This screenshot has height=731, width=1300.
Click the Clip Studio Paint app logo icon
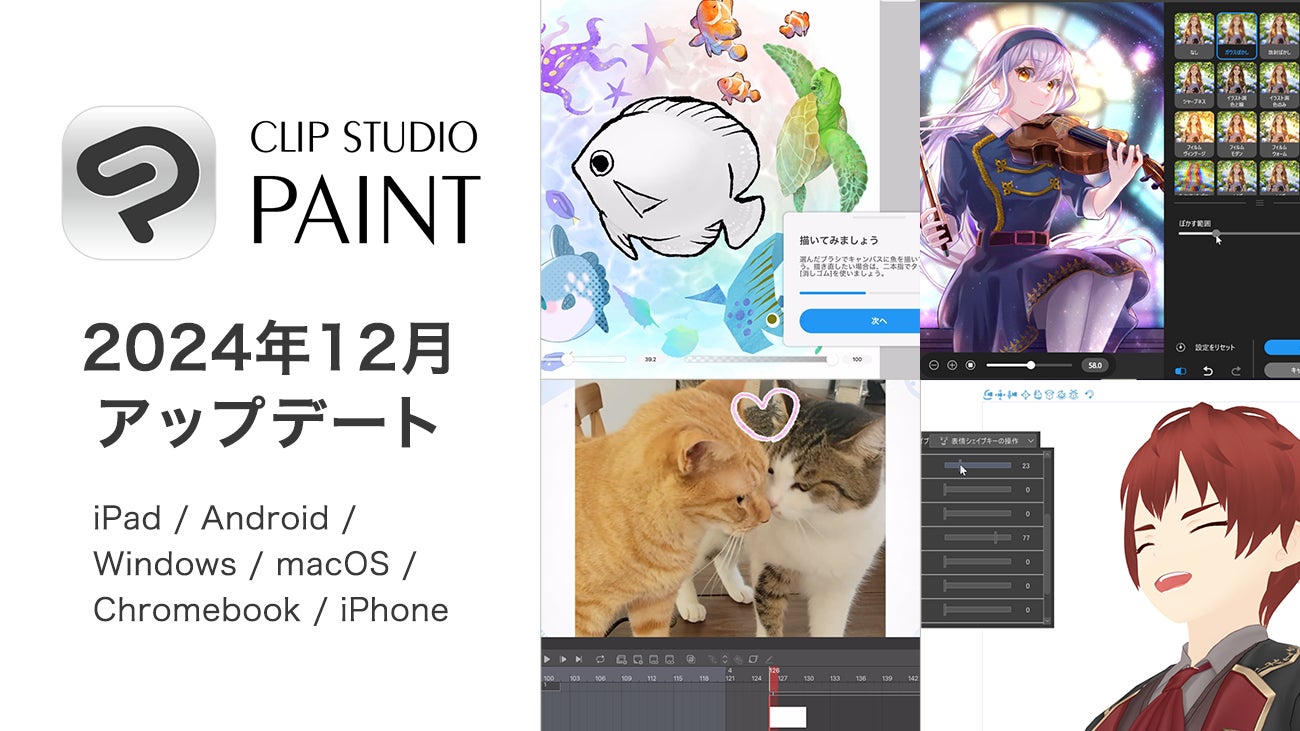point(139,183)
